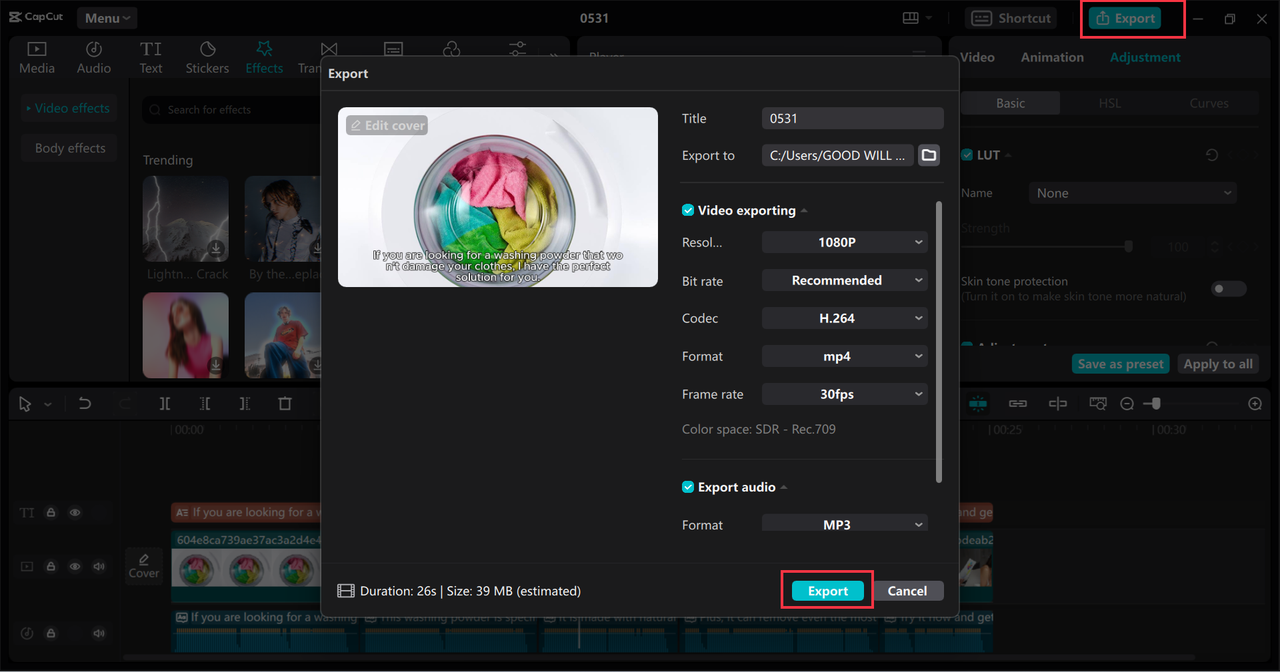The width and height of the screenshot is (1280, 672).
Task: Open the Effects panel
Action: click(x=264, y=57)
